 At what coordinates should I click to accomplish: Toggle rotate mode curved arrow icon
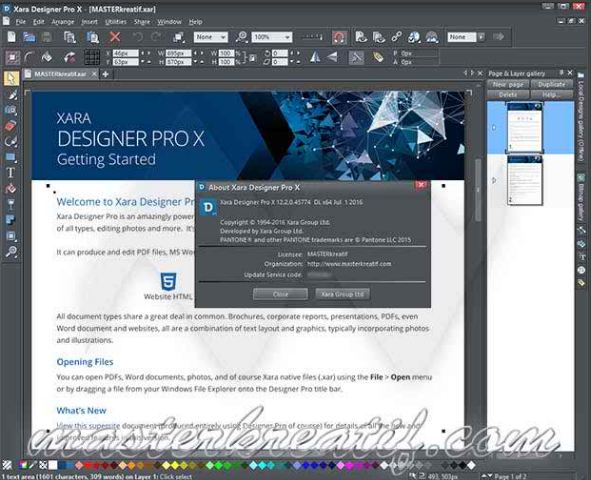(x=69, y=57)
